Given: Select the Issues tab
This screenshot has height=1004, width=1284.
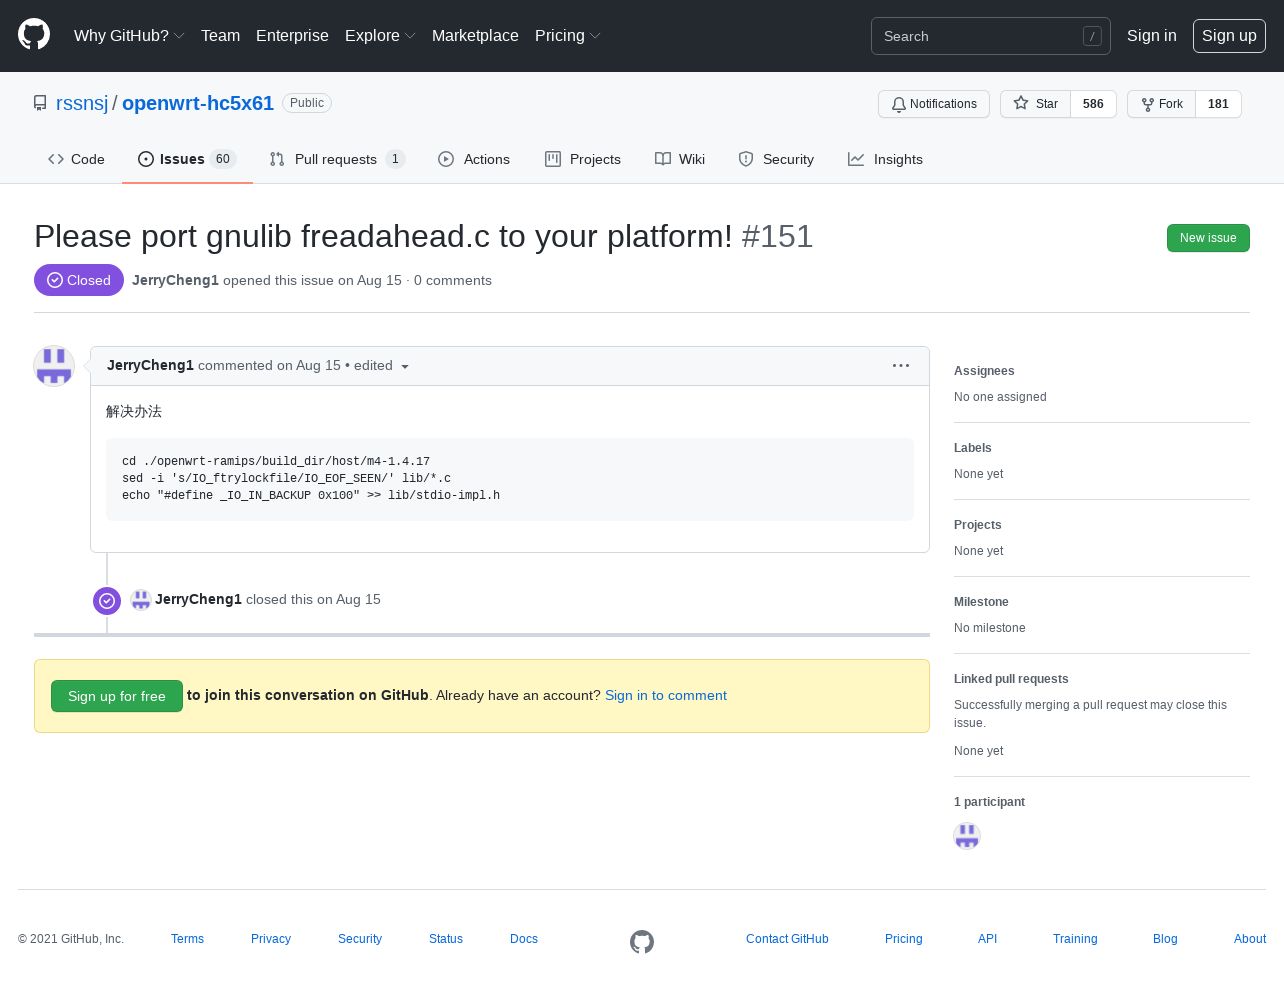Looking at the screenshot, I should pos(187,159).
